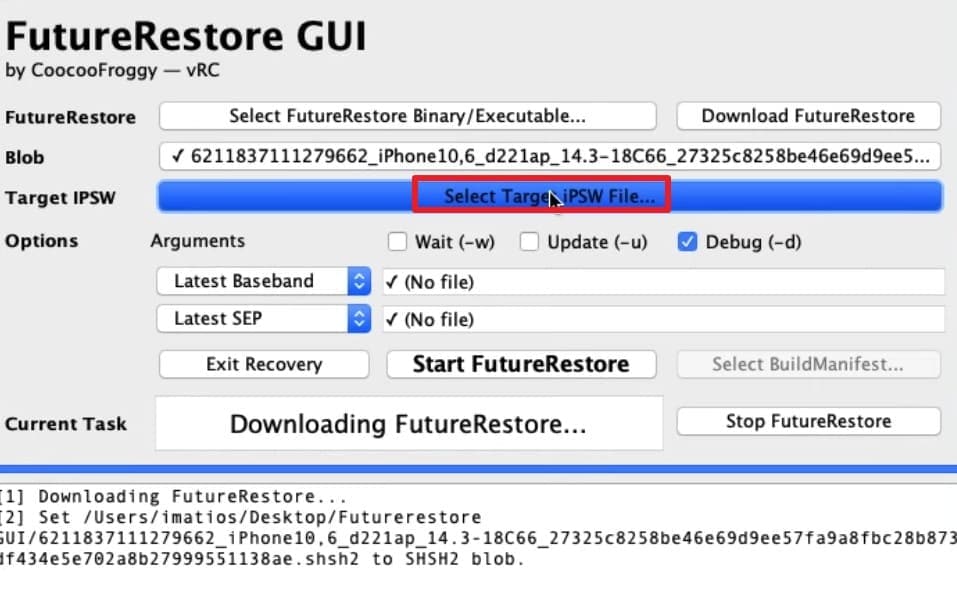Click the Select FutureRestore Binary/Executable button
The height and width of the screenshot is (607, 957).
pyautogui.click(x=407, y=116)
